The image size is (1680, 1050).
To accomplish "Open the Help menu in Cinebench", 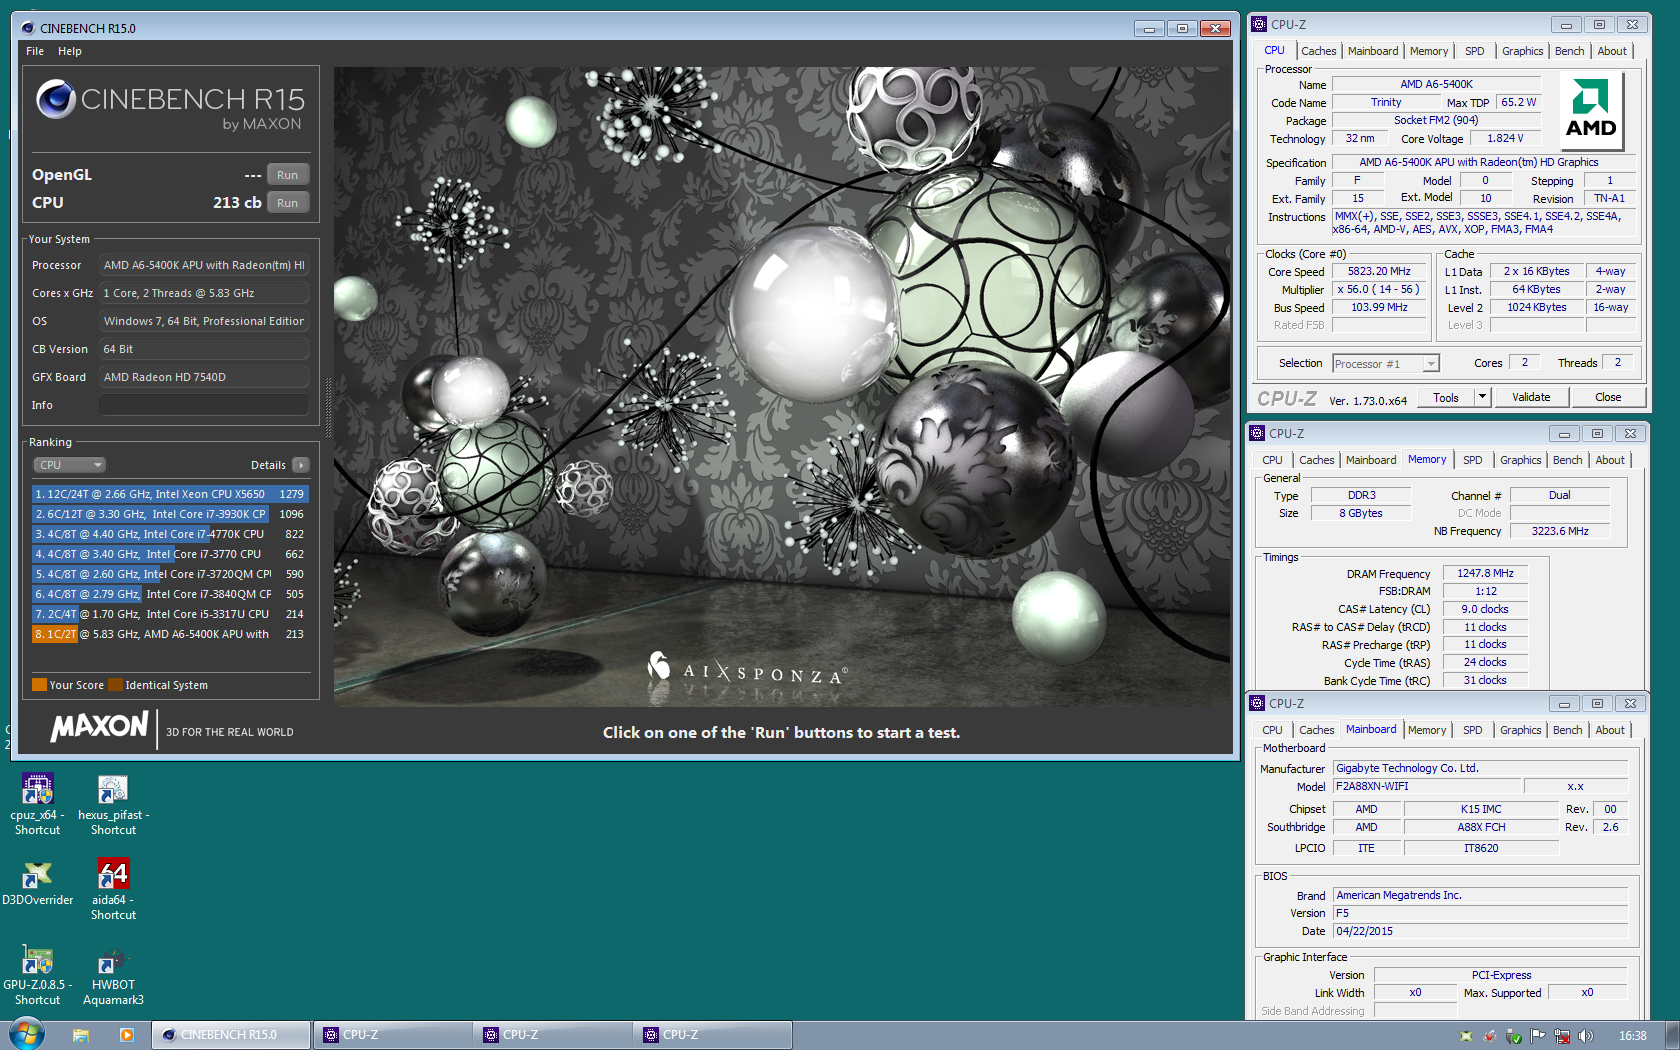I will 70,51.
